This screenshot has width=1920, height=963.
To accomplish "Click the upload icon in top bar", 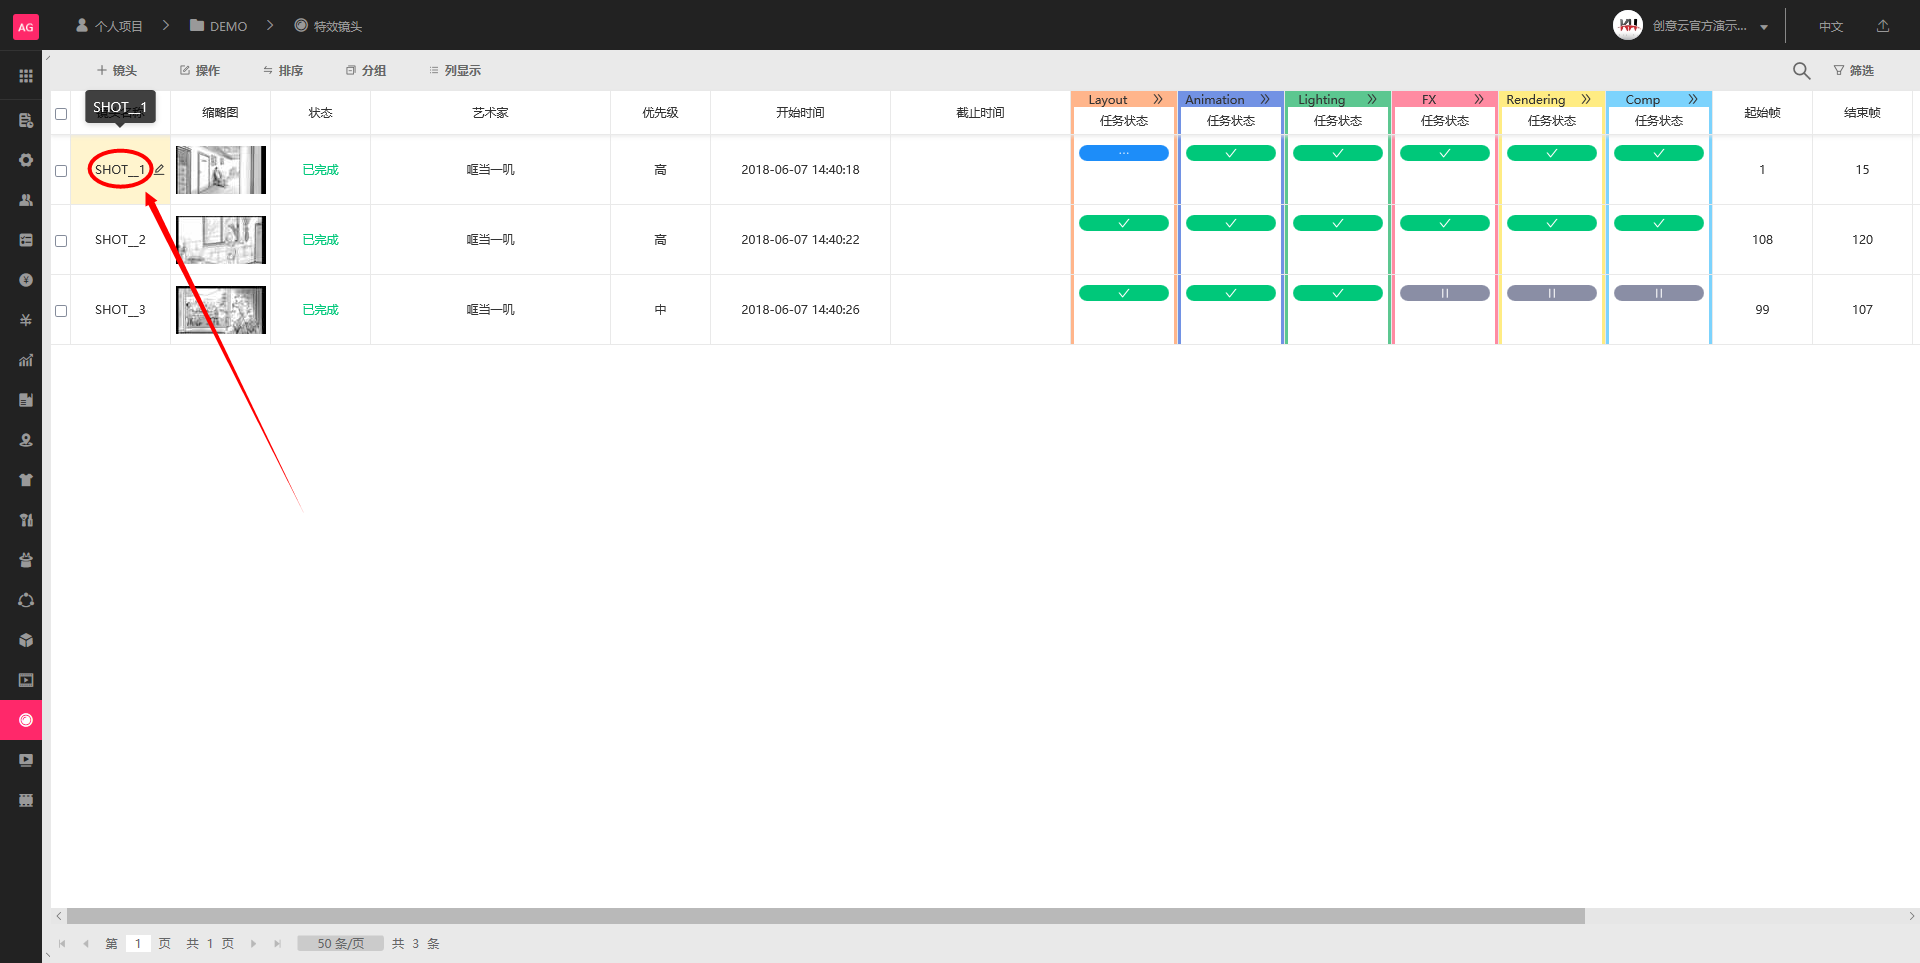I will pos(1883,26).
